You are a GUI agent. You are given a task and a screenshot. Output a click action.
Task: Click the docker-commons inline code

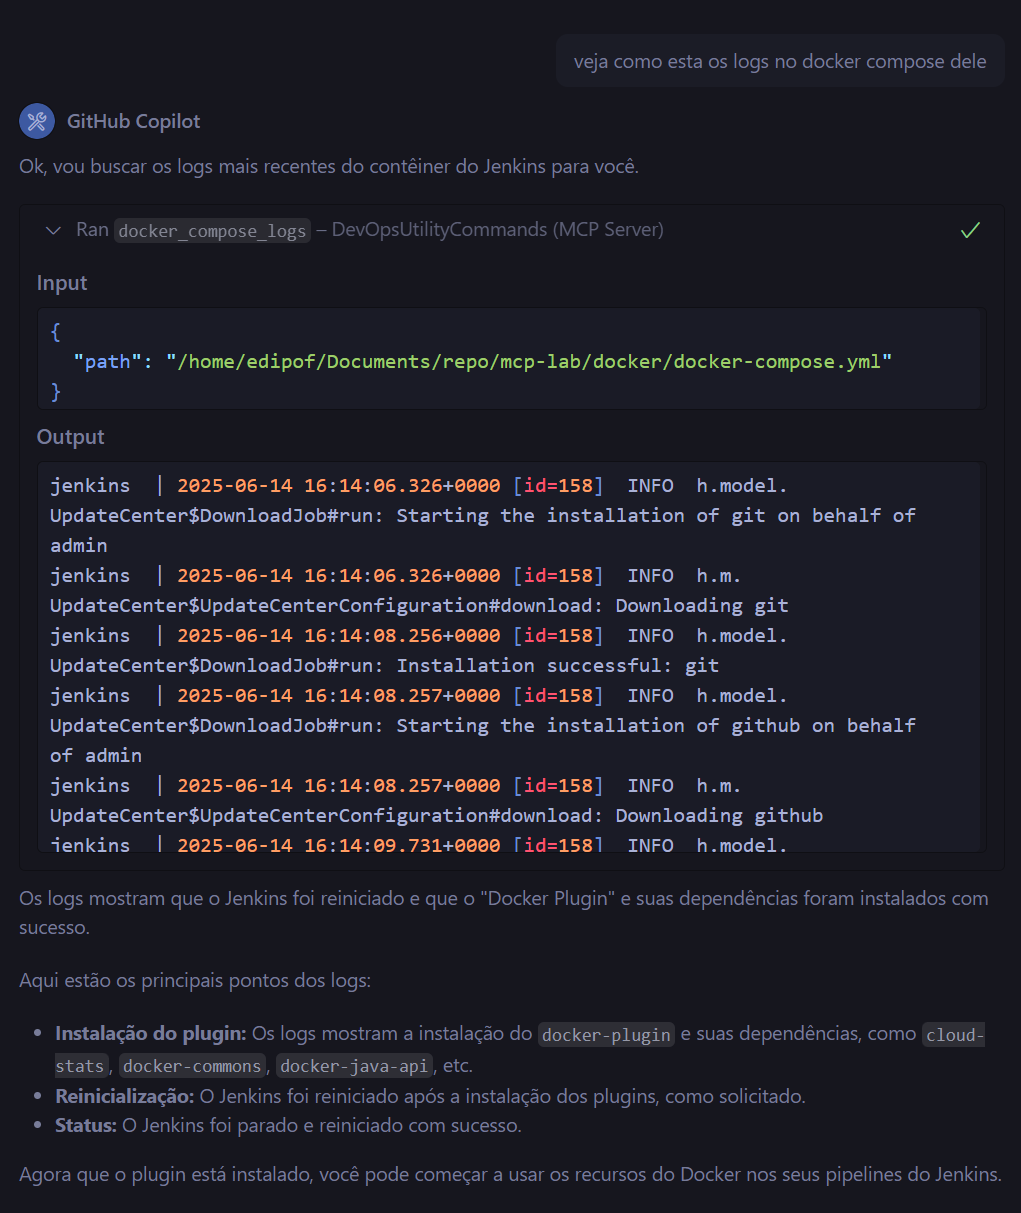(192, 1066)
